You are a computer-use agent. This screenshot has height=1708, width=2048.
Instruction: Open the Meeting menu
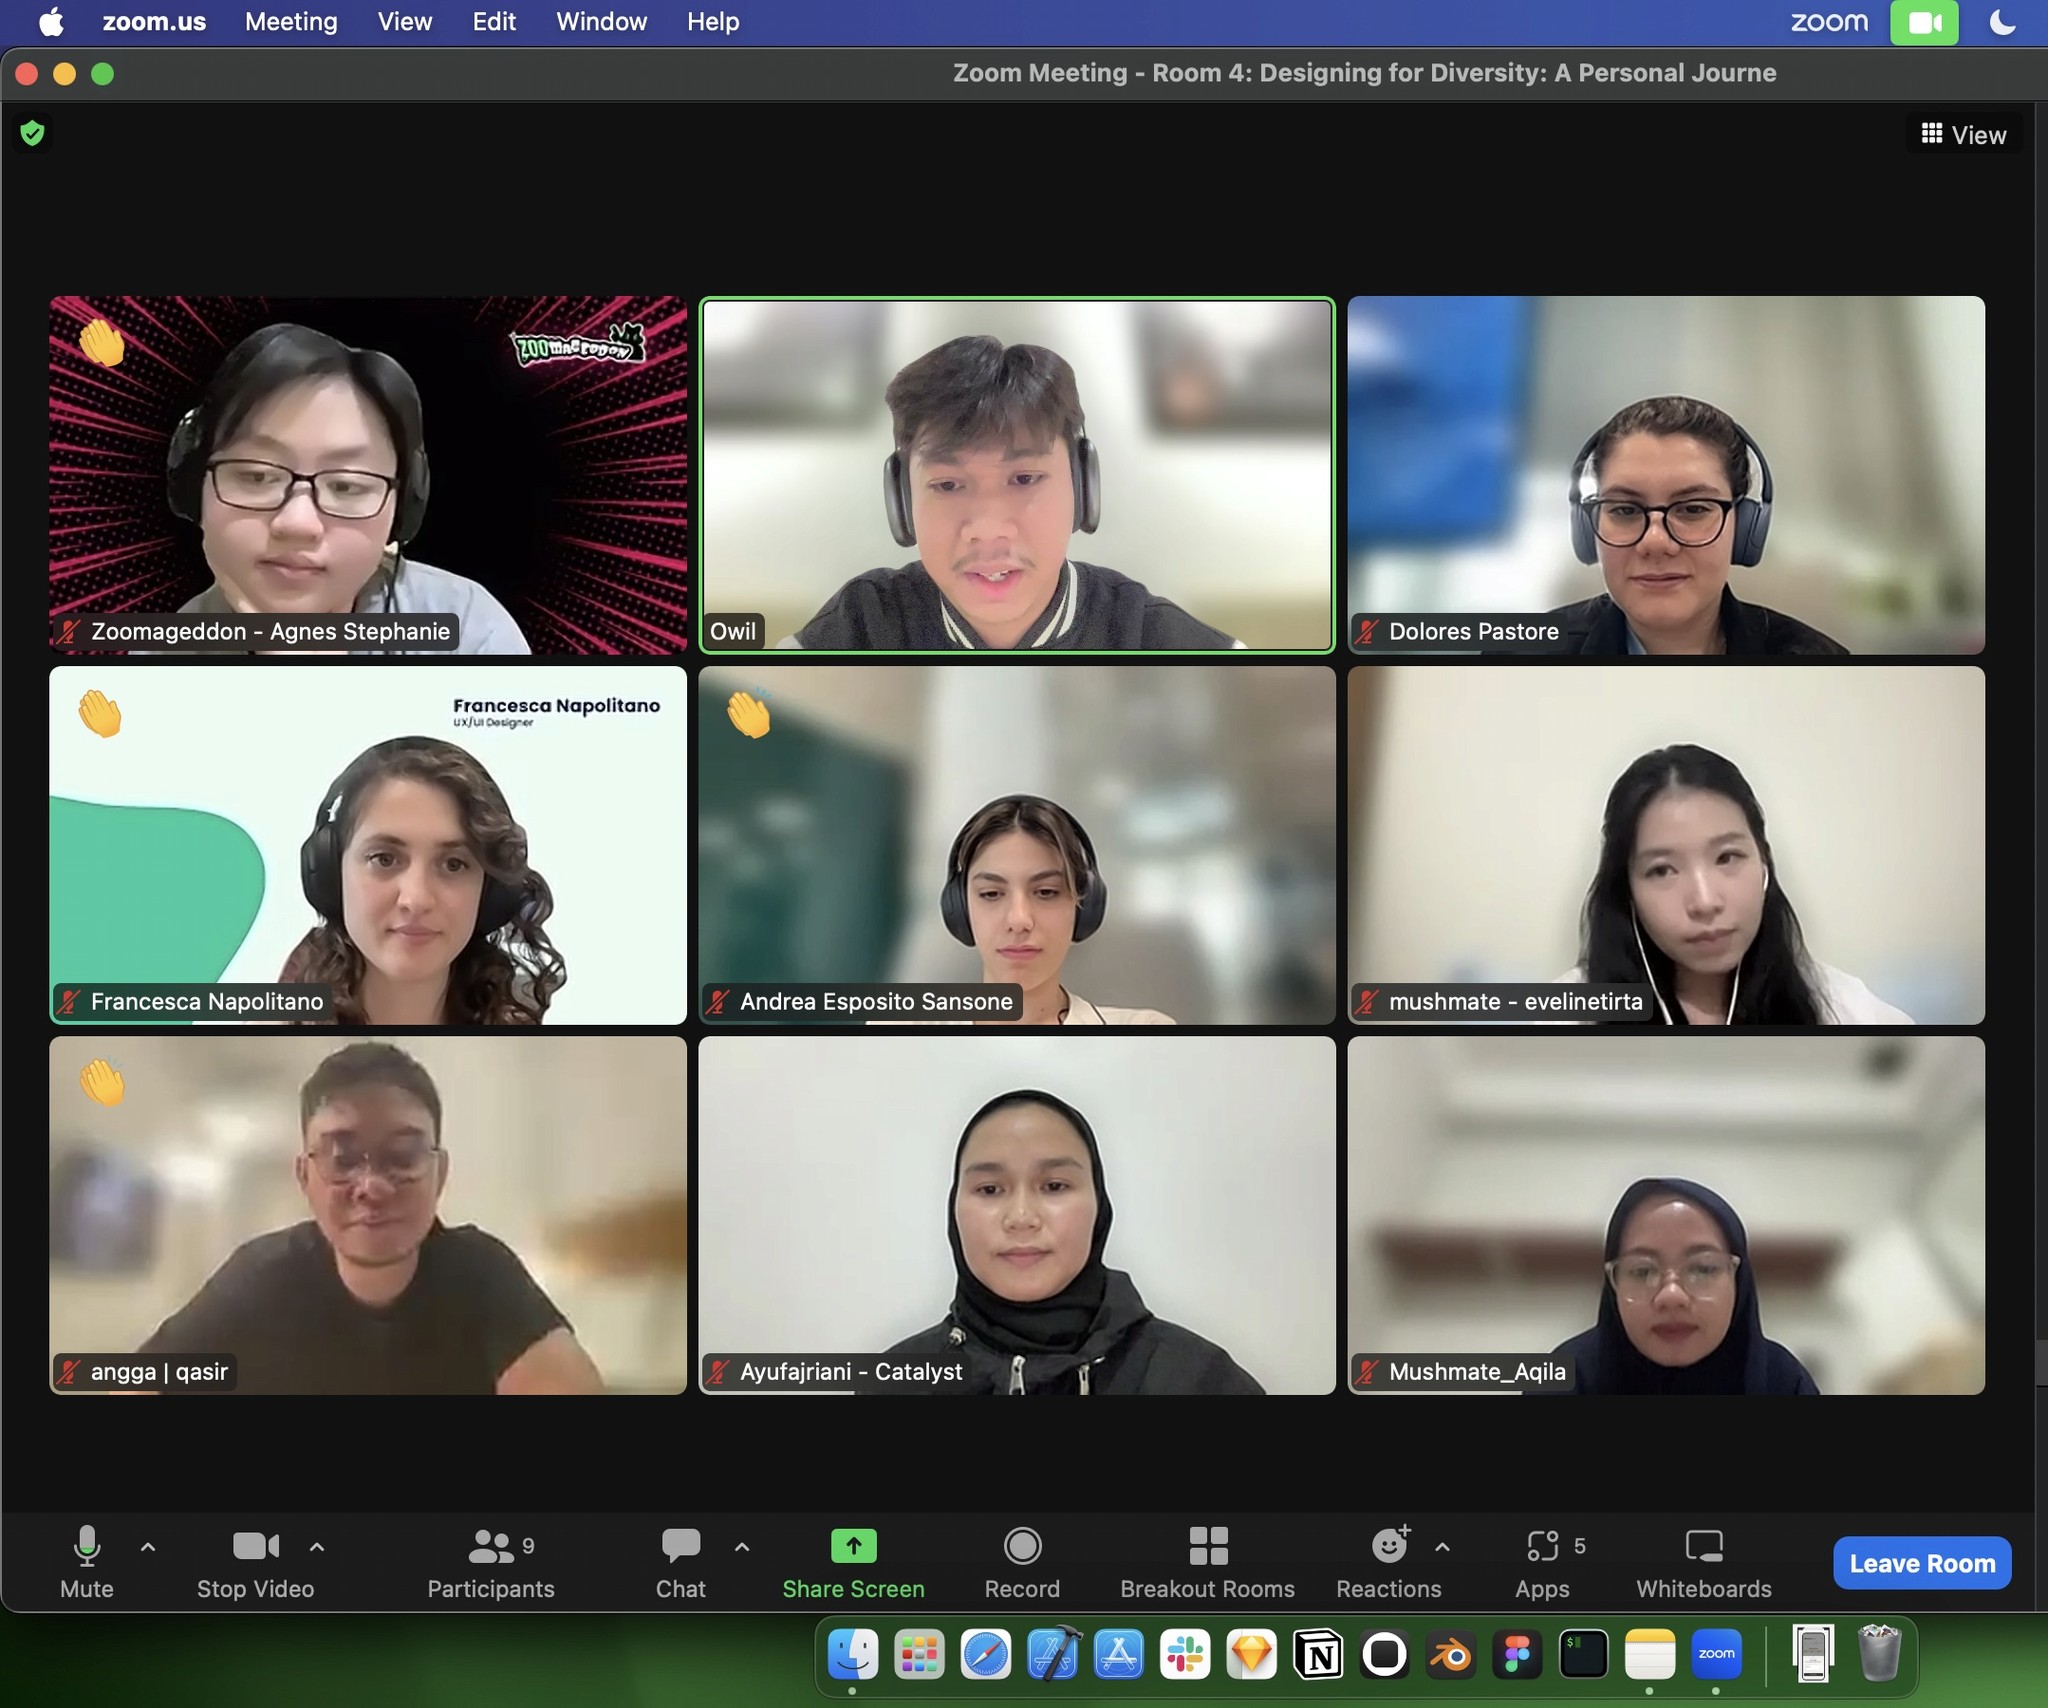[x=291, y=22]
